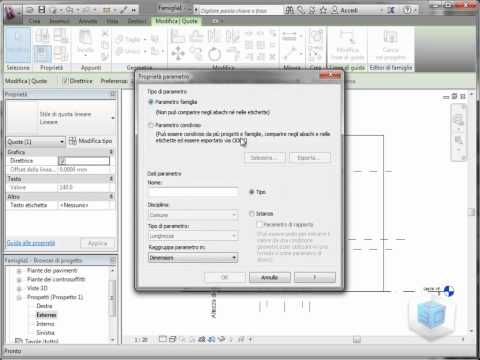Viewport: 480px width, 360px height.
Task: Click the Seleziona... button
Action: pyautogui.click(x=265, y=157)
